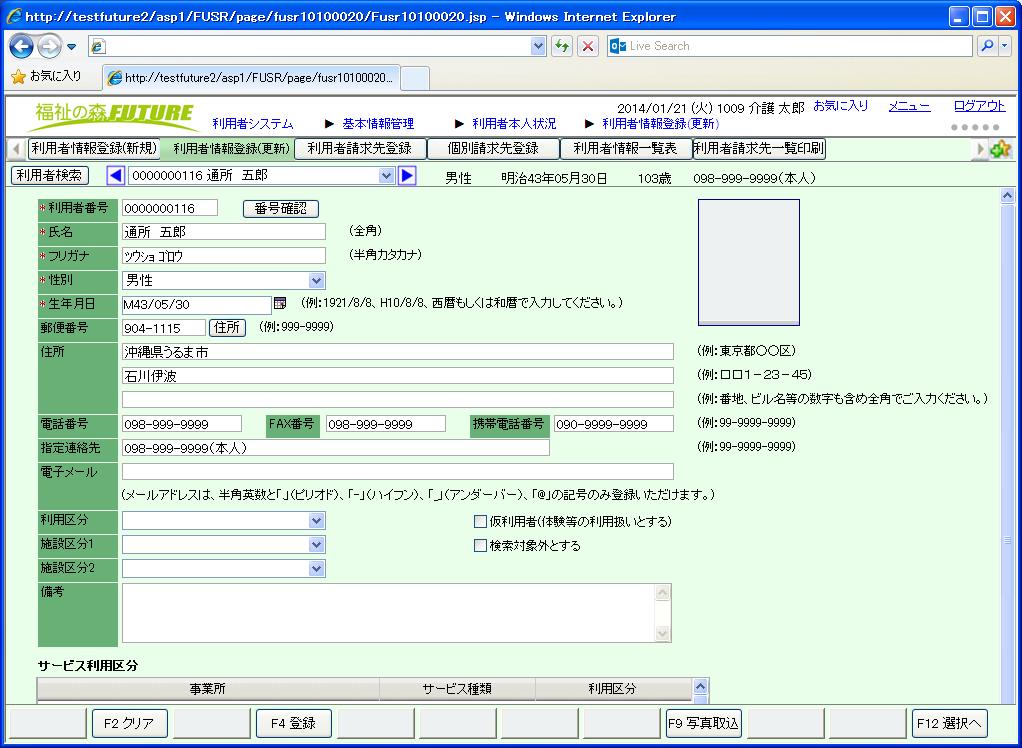
Task: Click the 氏名 input field
Action: click(224, 232)
